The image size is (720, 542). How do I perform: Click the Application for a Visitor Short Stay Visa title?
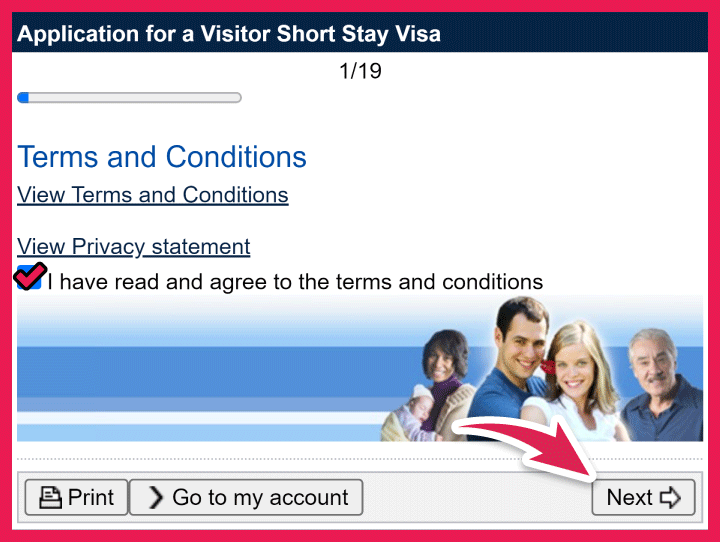(x=229, y=36)
